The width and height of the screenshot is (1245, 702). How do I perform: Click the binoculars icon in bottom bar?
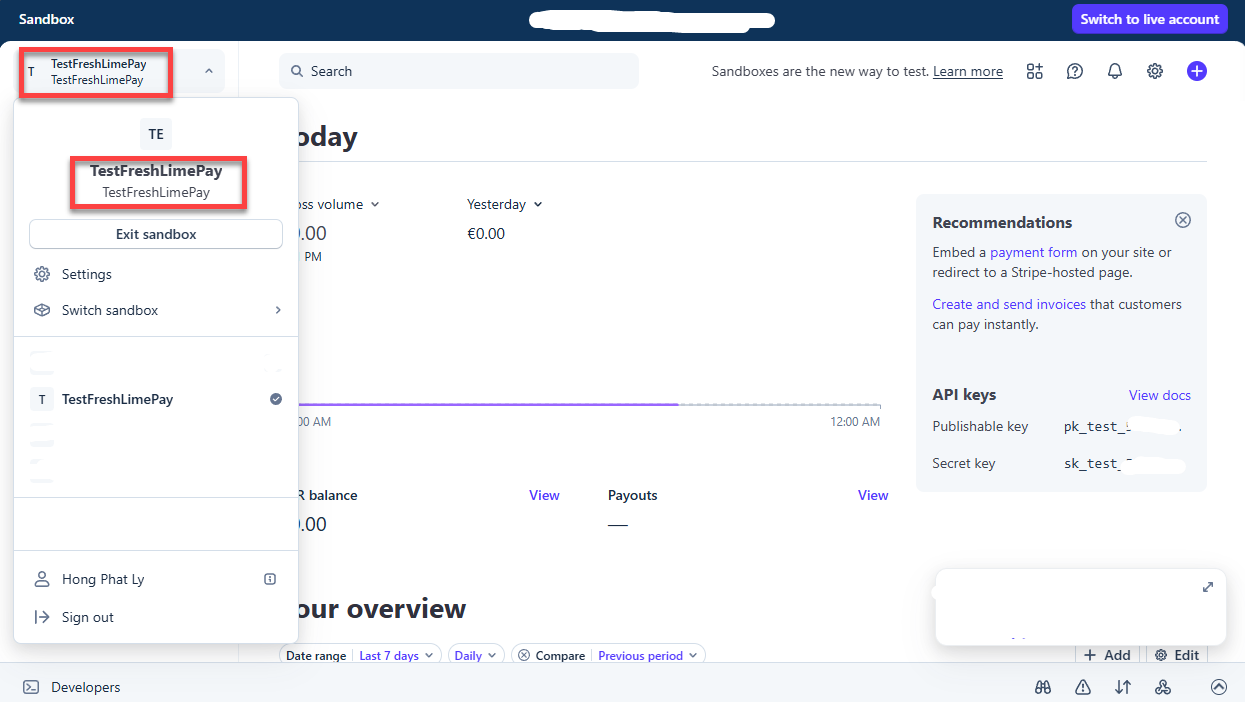click(1043, 687)
